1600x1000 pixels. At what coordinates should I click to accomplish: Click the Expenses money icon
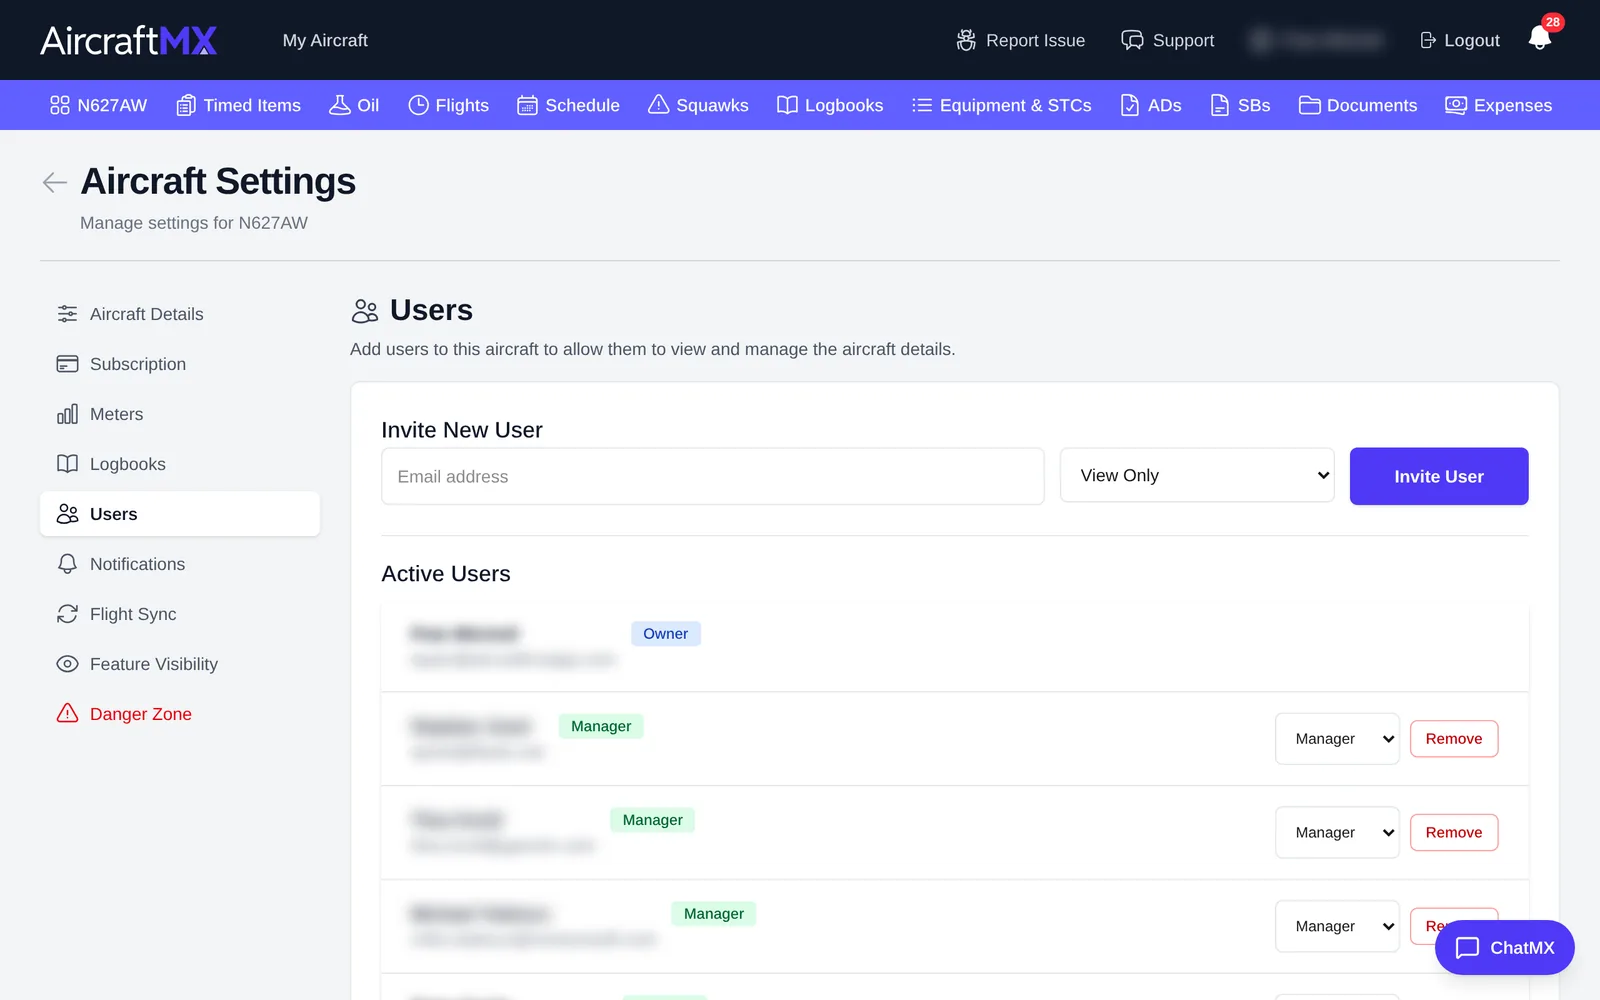coord(1456,105)
